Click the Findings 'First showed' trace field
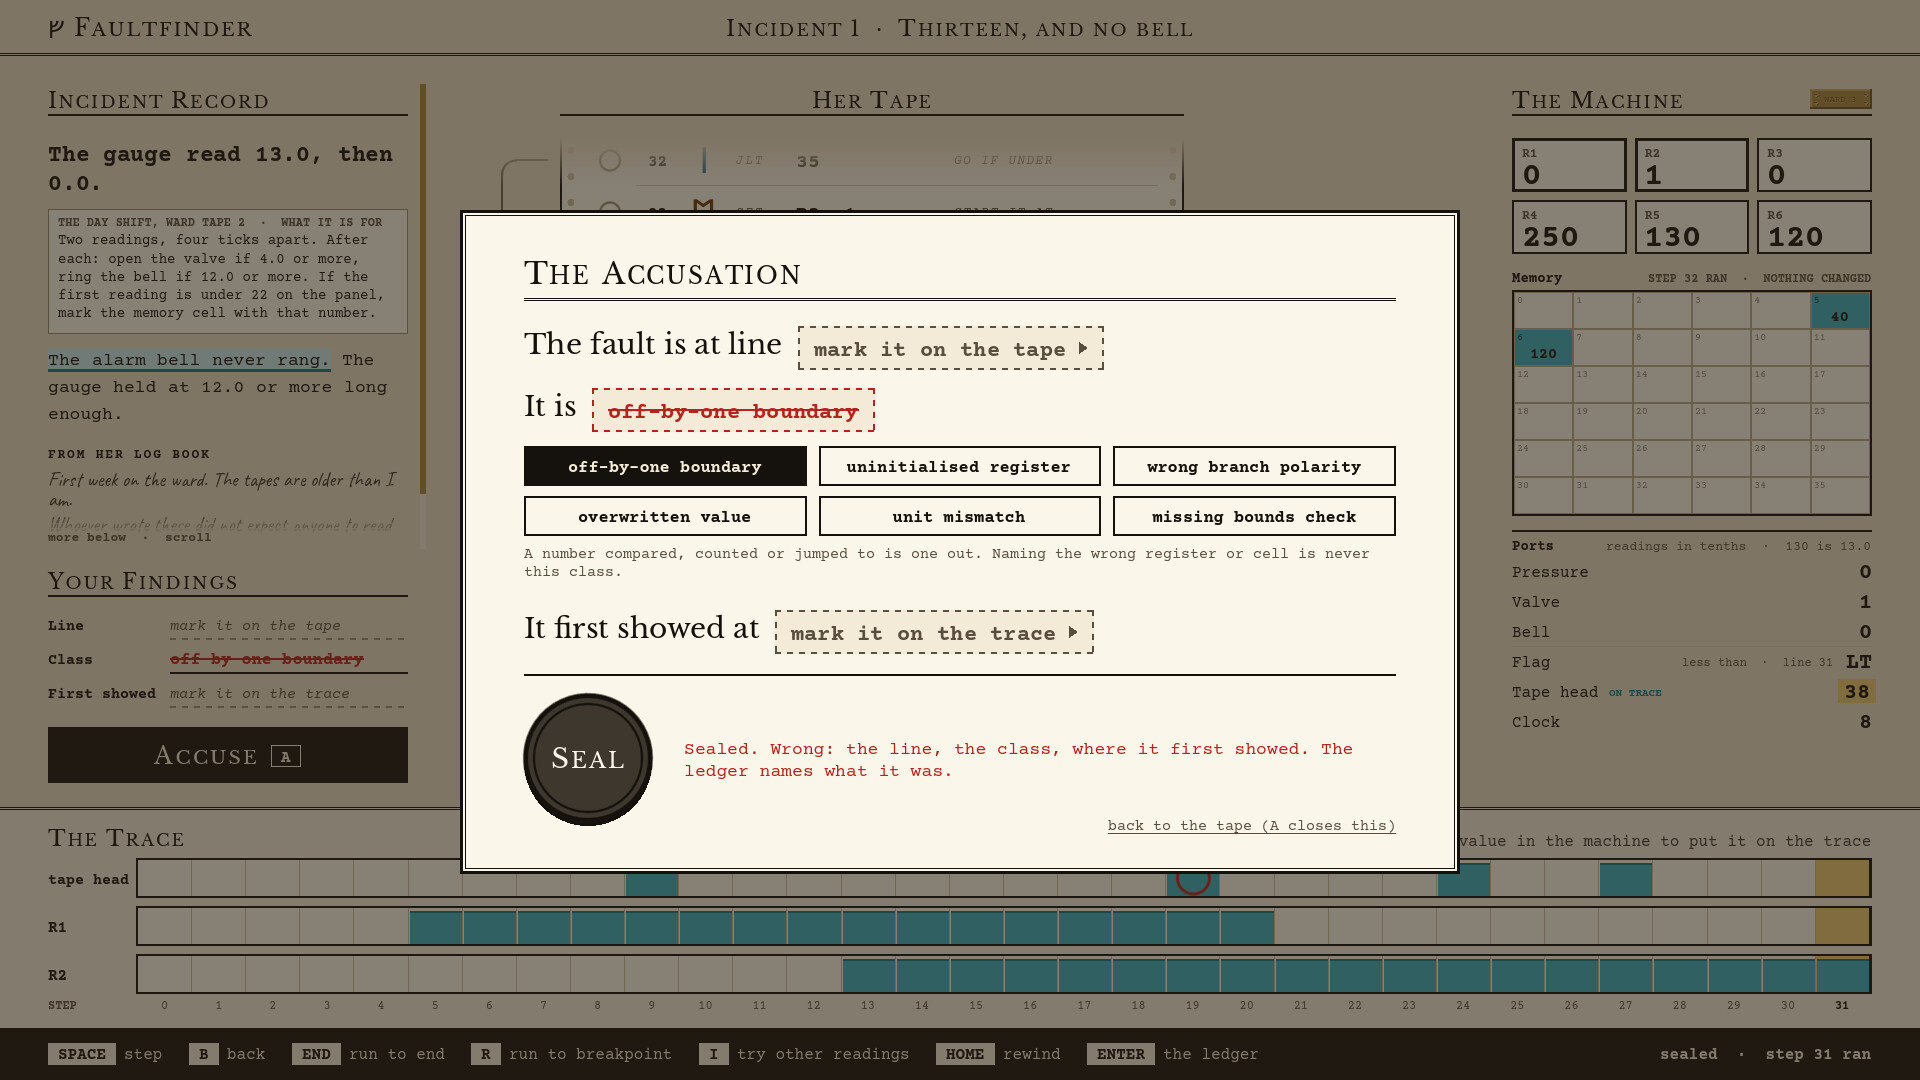 click(x=287, y=694)
